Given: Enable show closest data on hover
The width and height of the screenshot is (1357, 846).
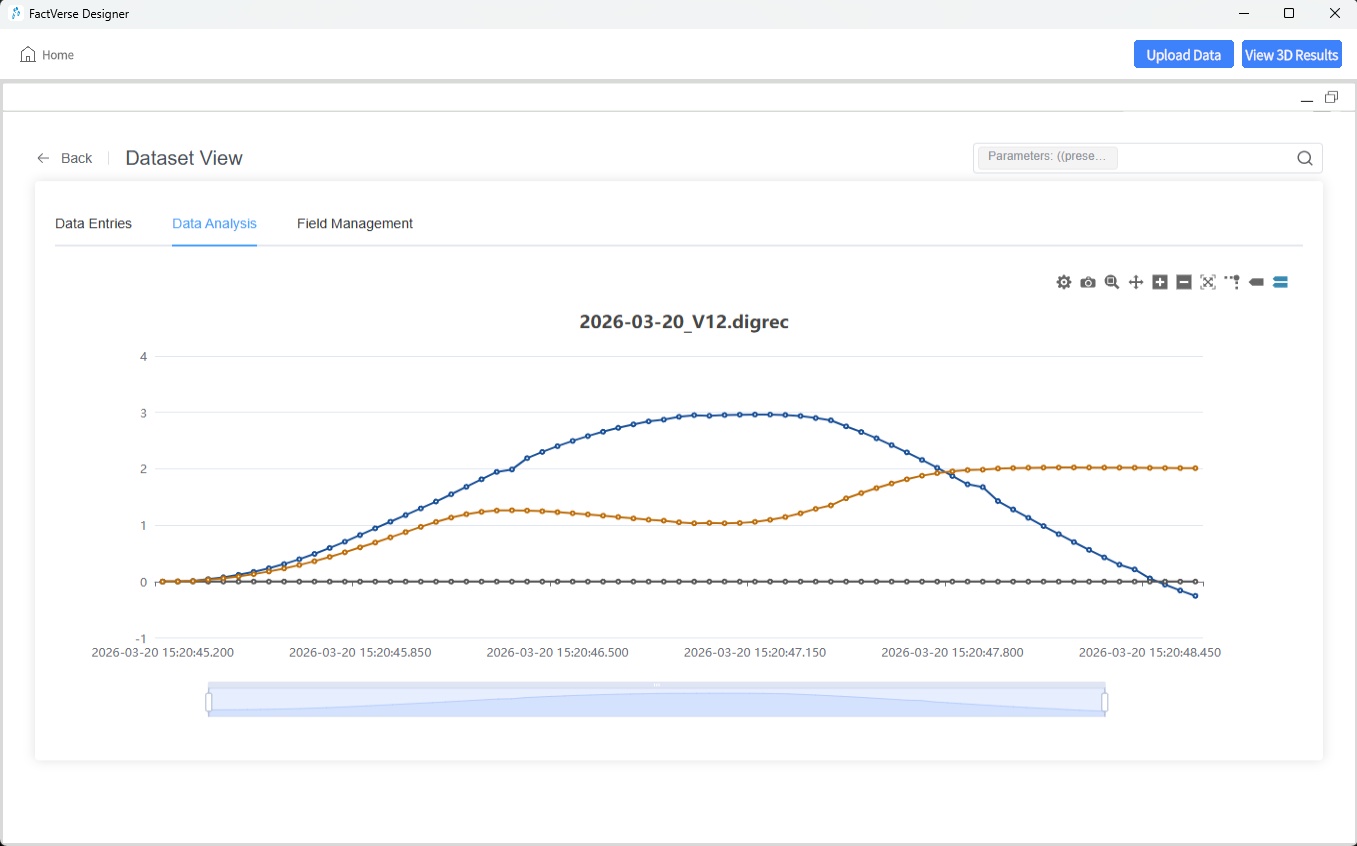Looking at the screenshot, I should coord(1256,282).
